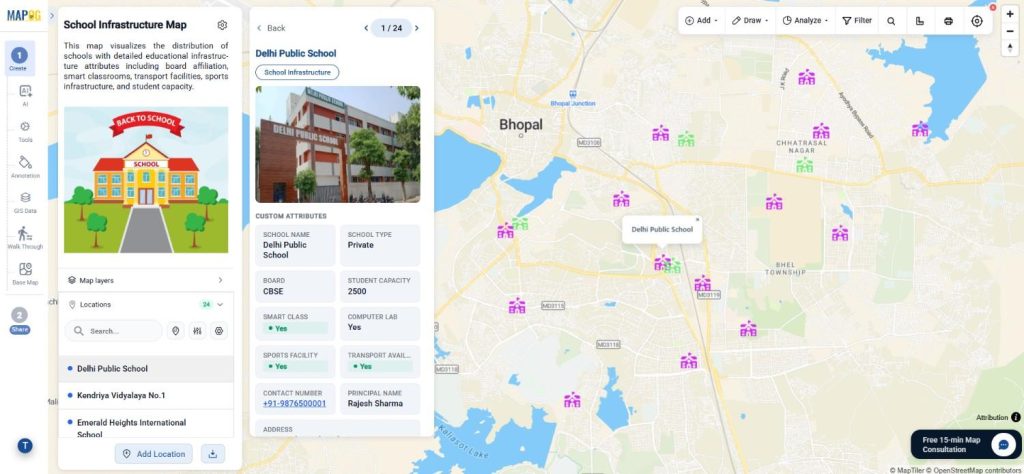Open map settings gear icon

(222, 25)
